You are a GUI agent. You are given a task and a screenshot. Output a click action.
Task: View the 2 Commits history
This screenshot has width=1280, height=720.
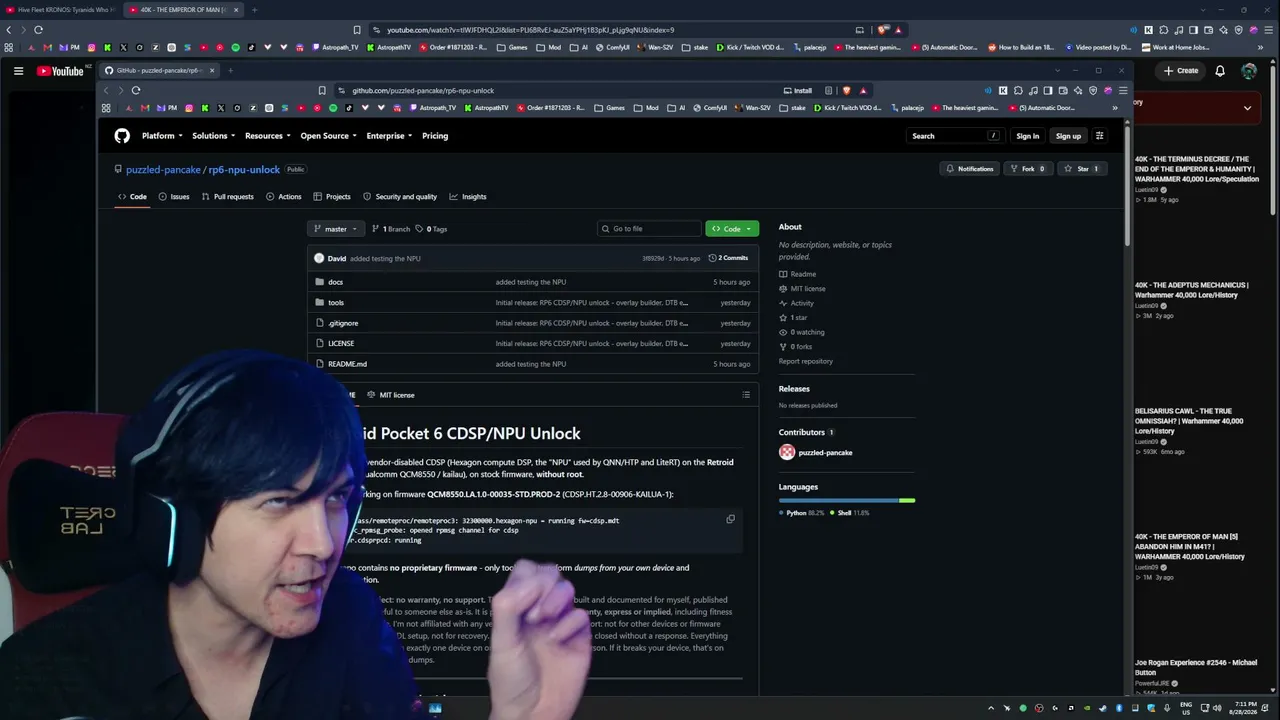point(728,258)
